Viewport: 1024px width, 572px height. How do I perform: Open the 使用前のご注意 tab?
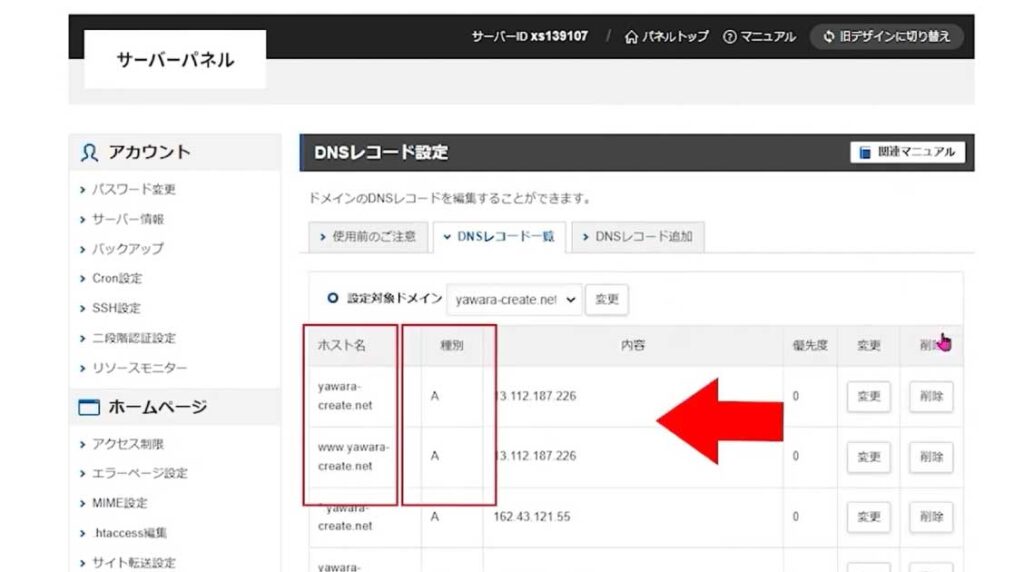[x=368, y=236]
